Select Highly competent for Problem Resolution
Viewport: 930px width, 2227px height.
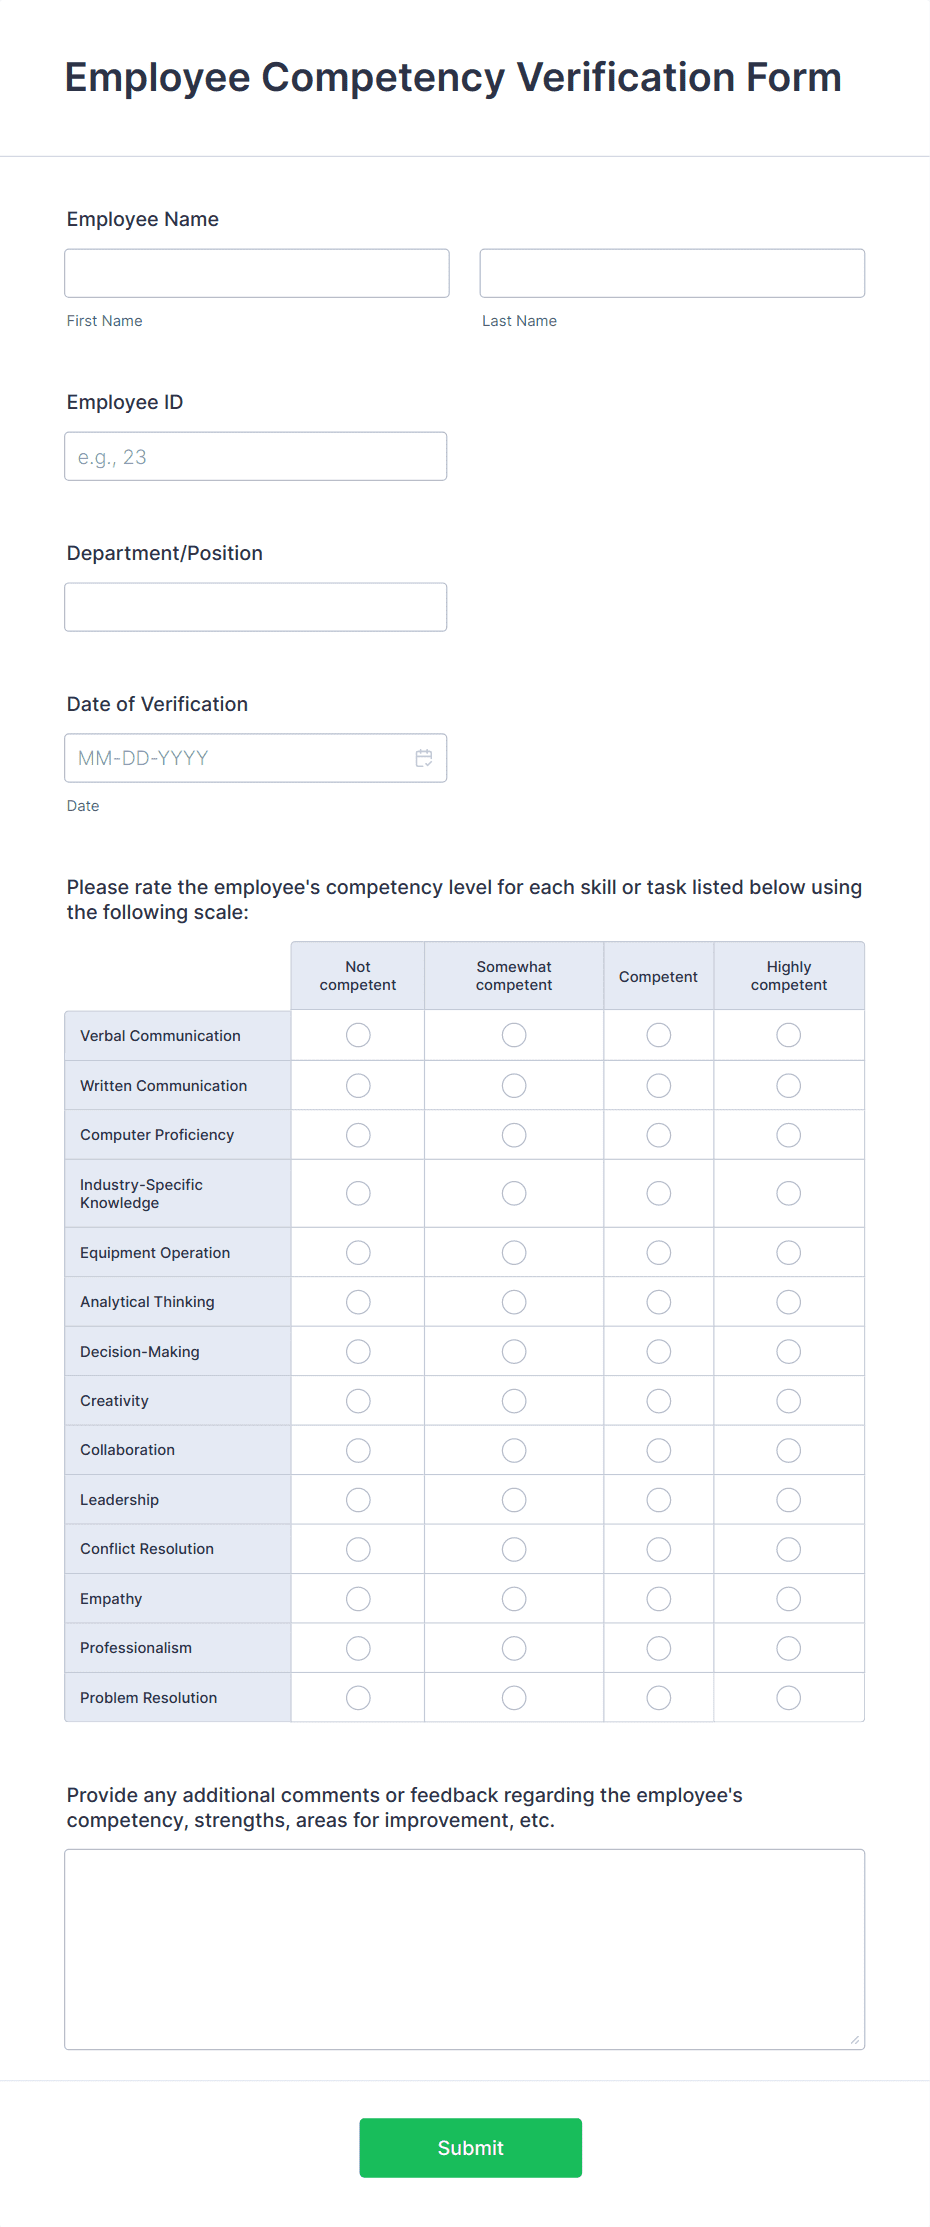click(x=788, y=1697)
